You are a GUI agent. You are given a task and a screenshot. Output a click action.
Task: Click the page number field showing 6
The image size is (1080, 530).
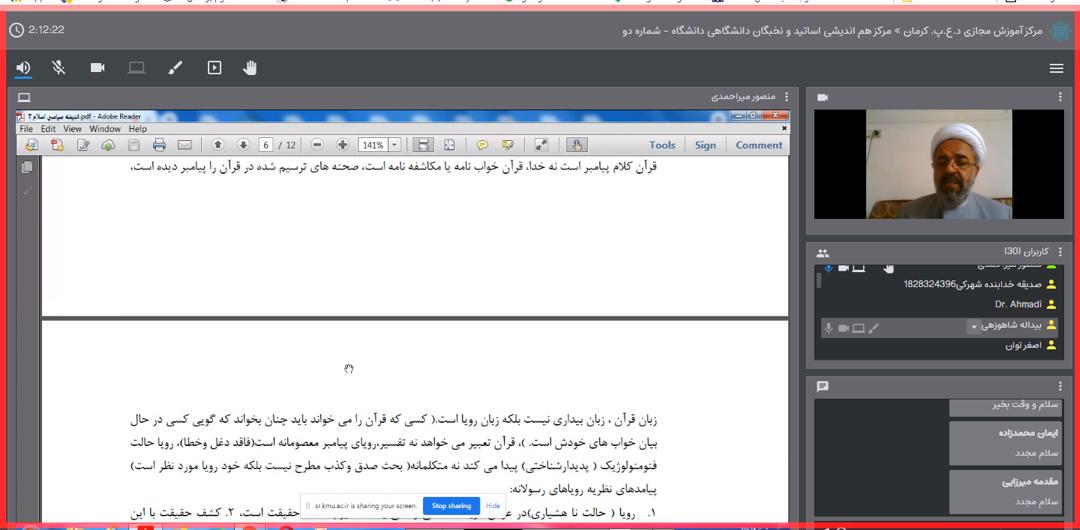[x=266, y=145]
